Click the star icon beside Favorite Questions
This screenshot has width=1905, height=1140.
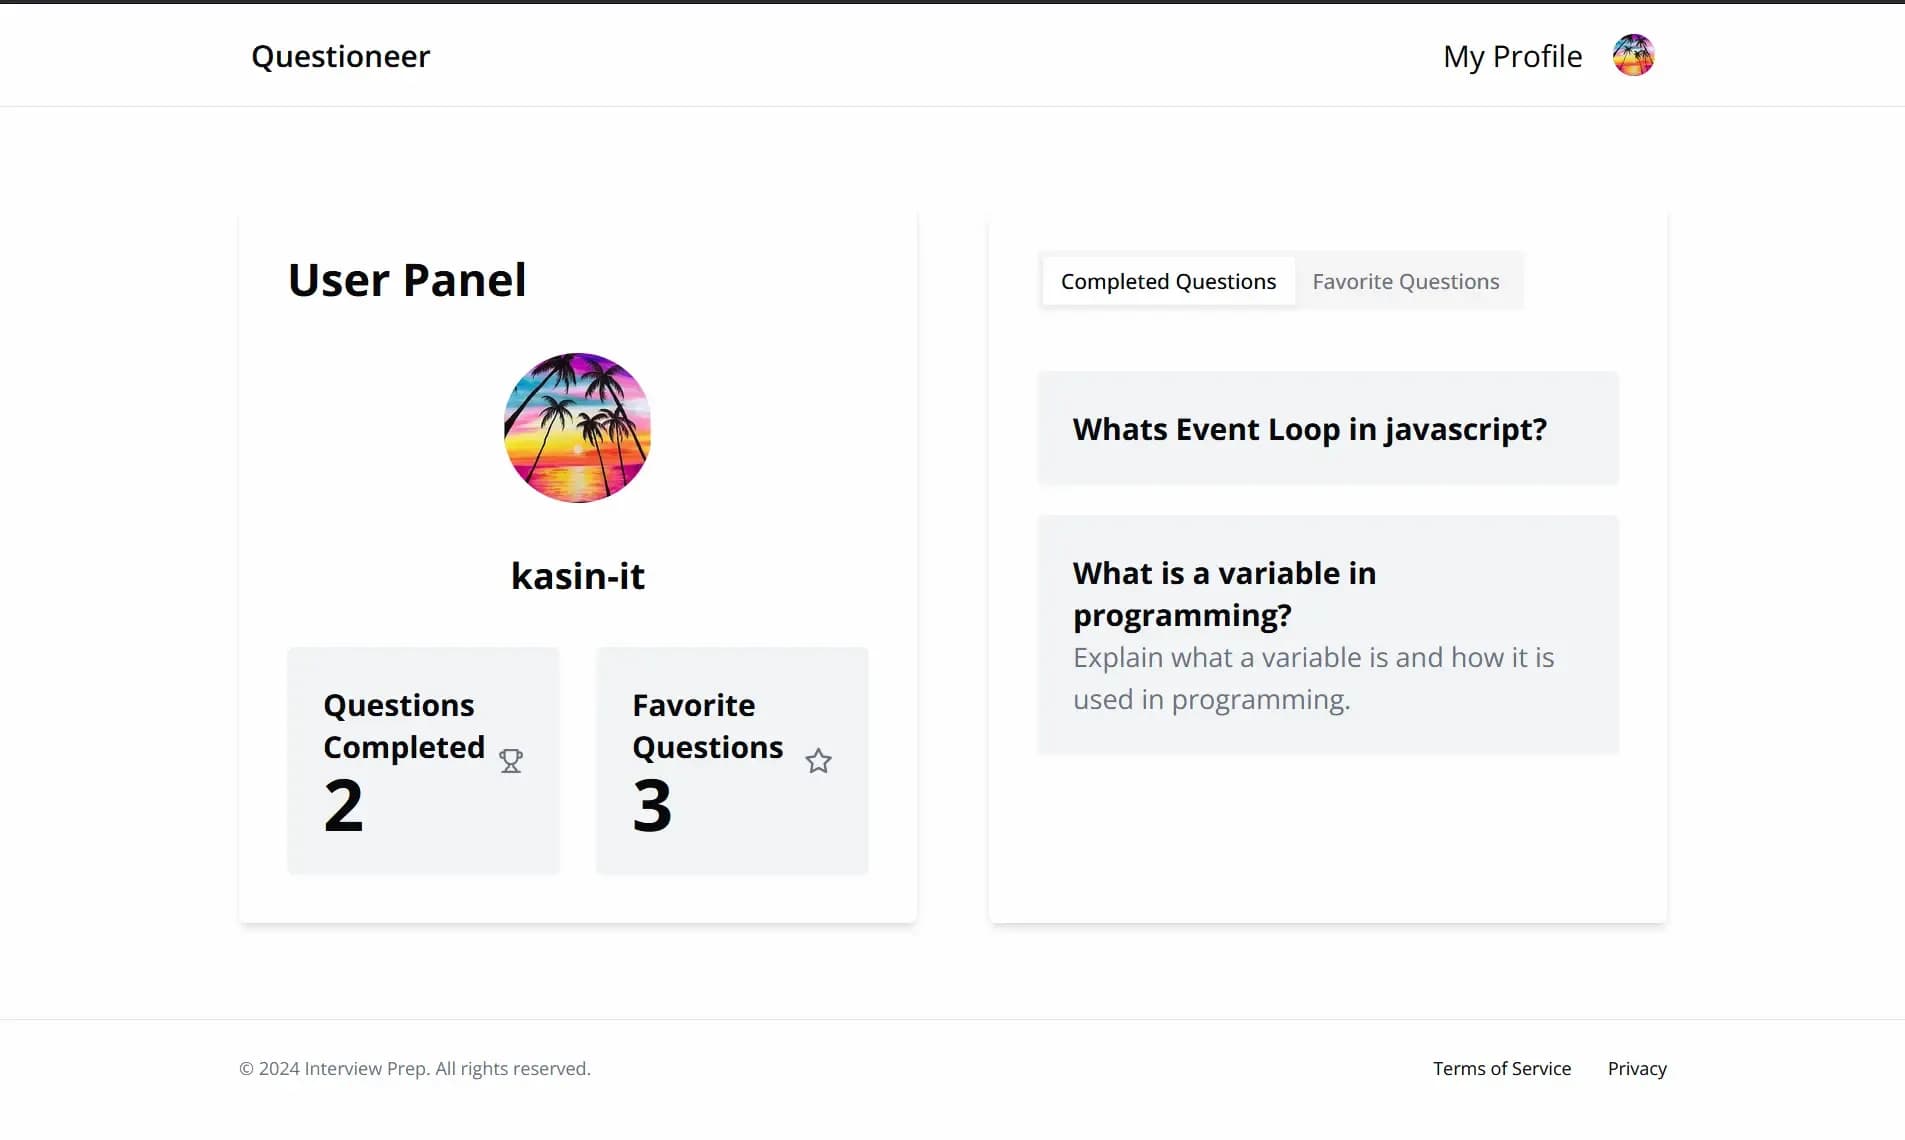click(818, 761)
